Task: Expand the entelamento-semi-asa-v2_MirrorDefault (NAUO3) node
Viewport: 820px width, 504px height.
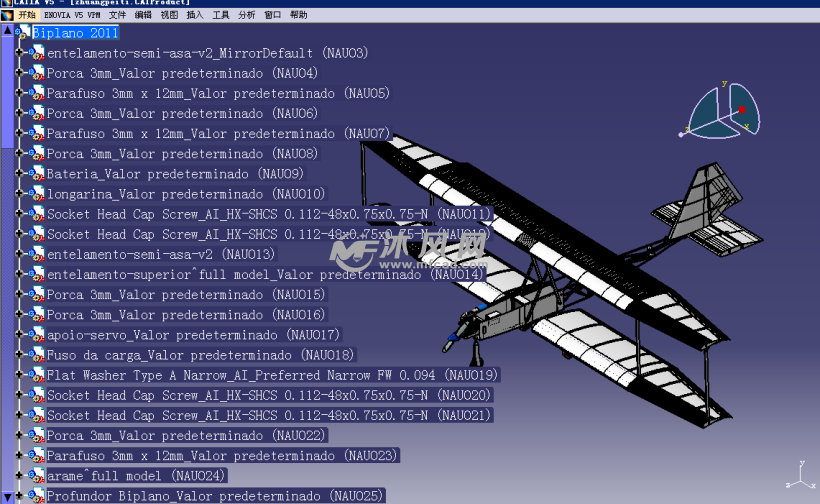Action: pyautogui.click(x=20, y=53)
